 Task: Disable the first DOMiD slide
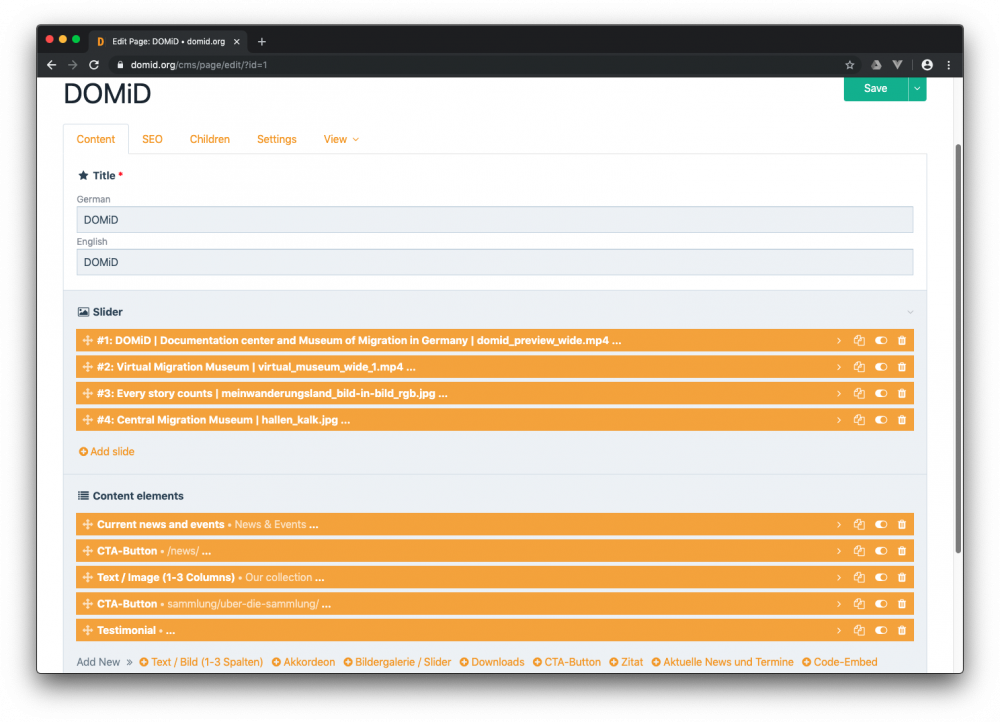point(881,340)
